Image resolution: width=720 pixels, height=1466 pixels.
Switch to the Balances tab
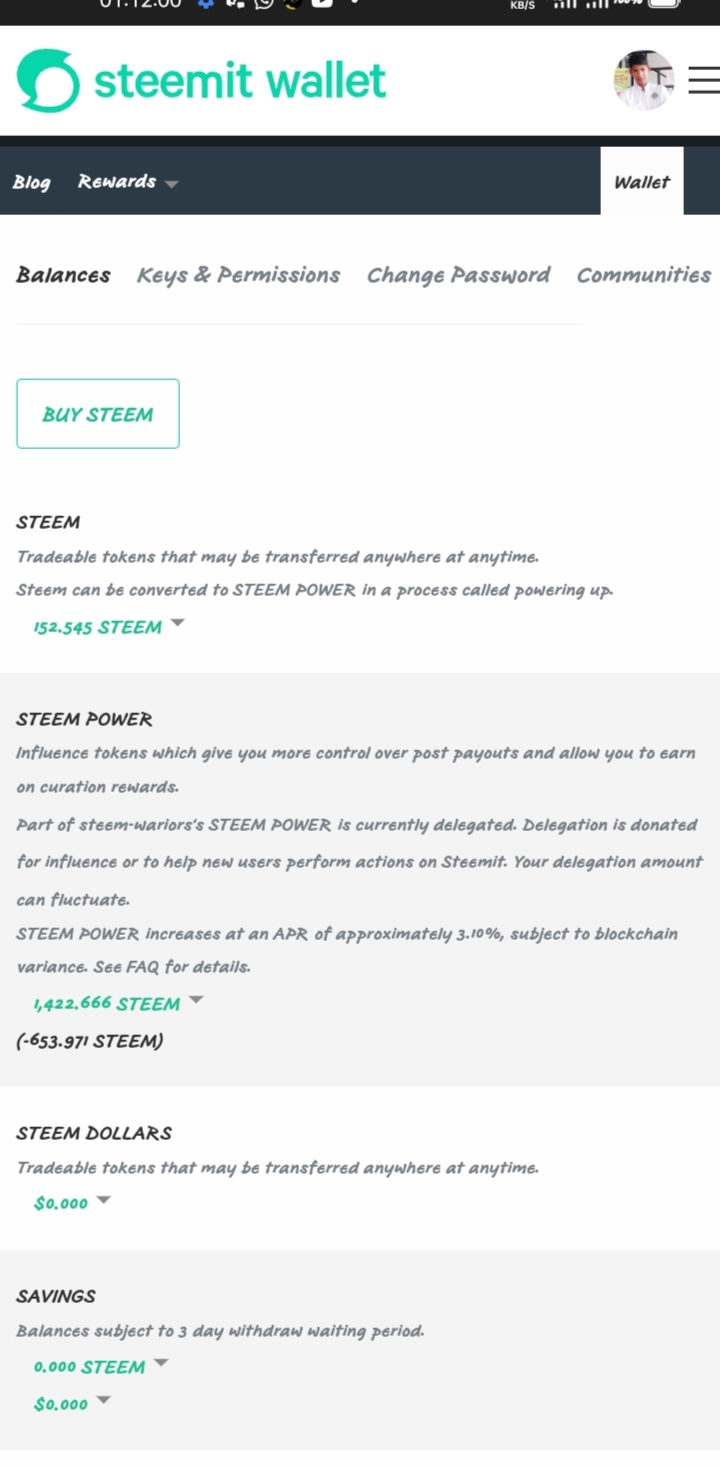click(63, 275)
